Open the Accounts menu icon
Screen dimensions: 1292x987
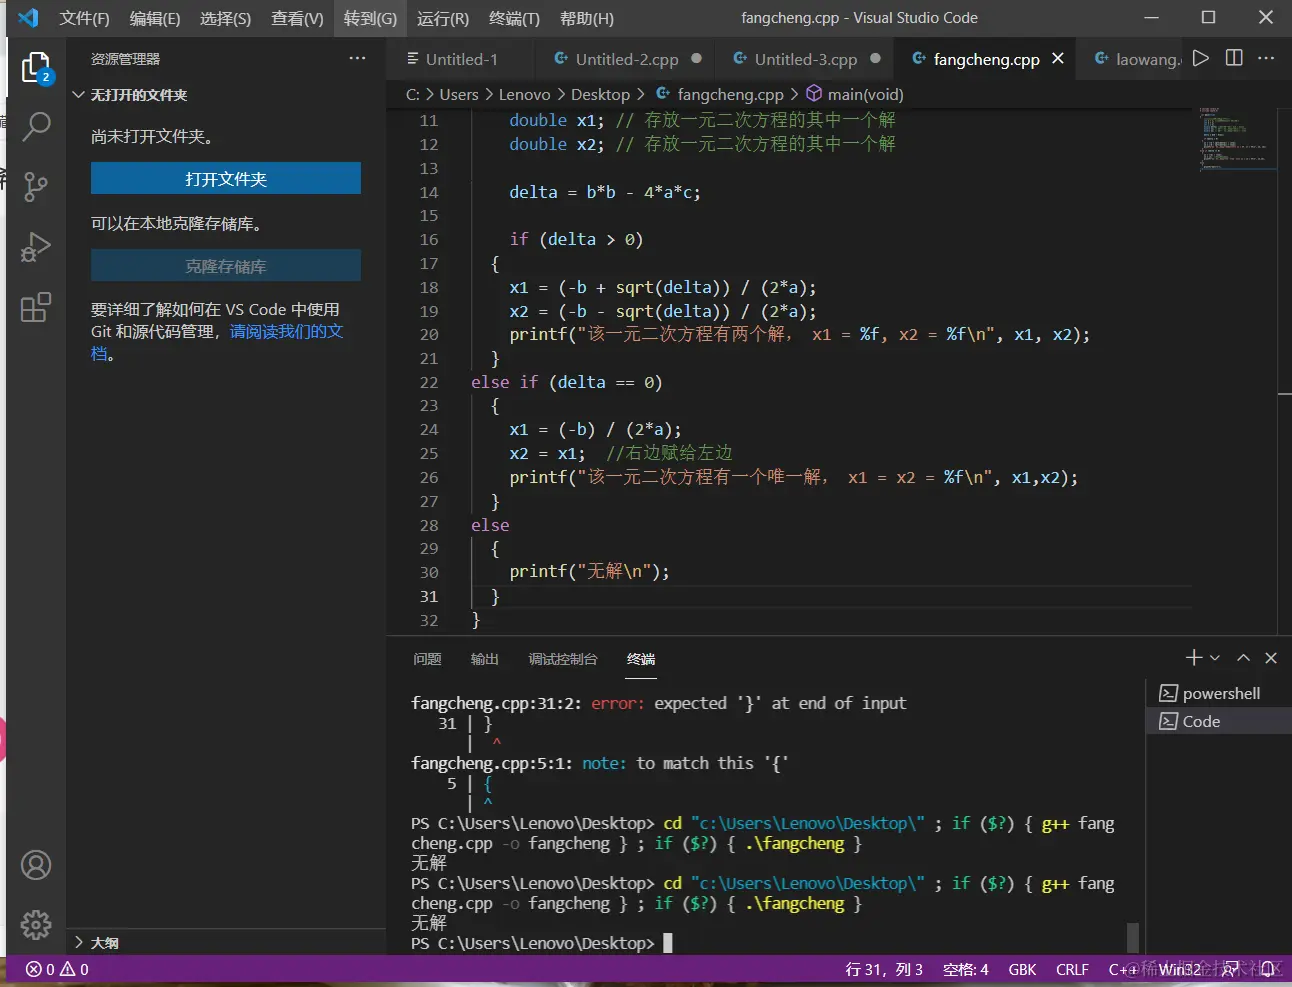(36, 865)
